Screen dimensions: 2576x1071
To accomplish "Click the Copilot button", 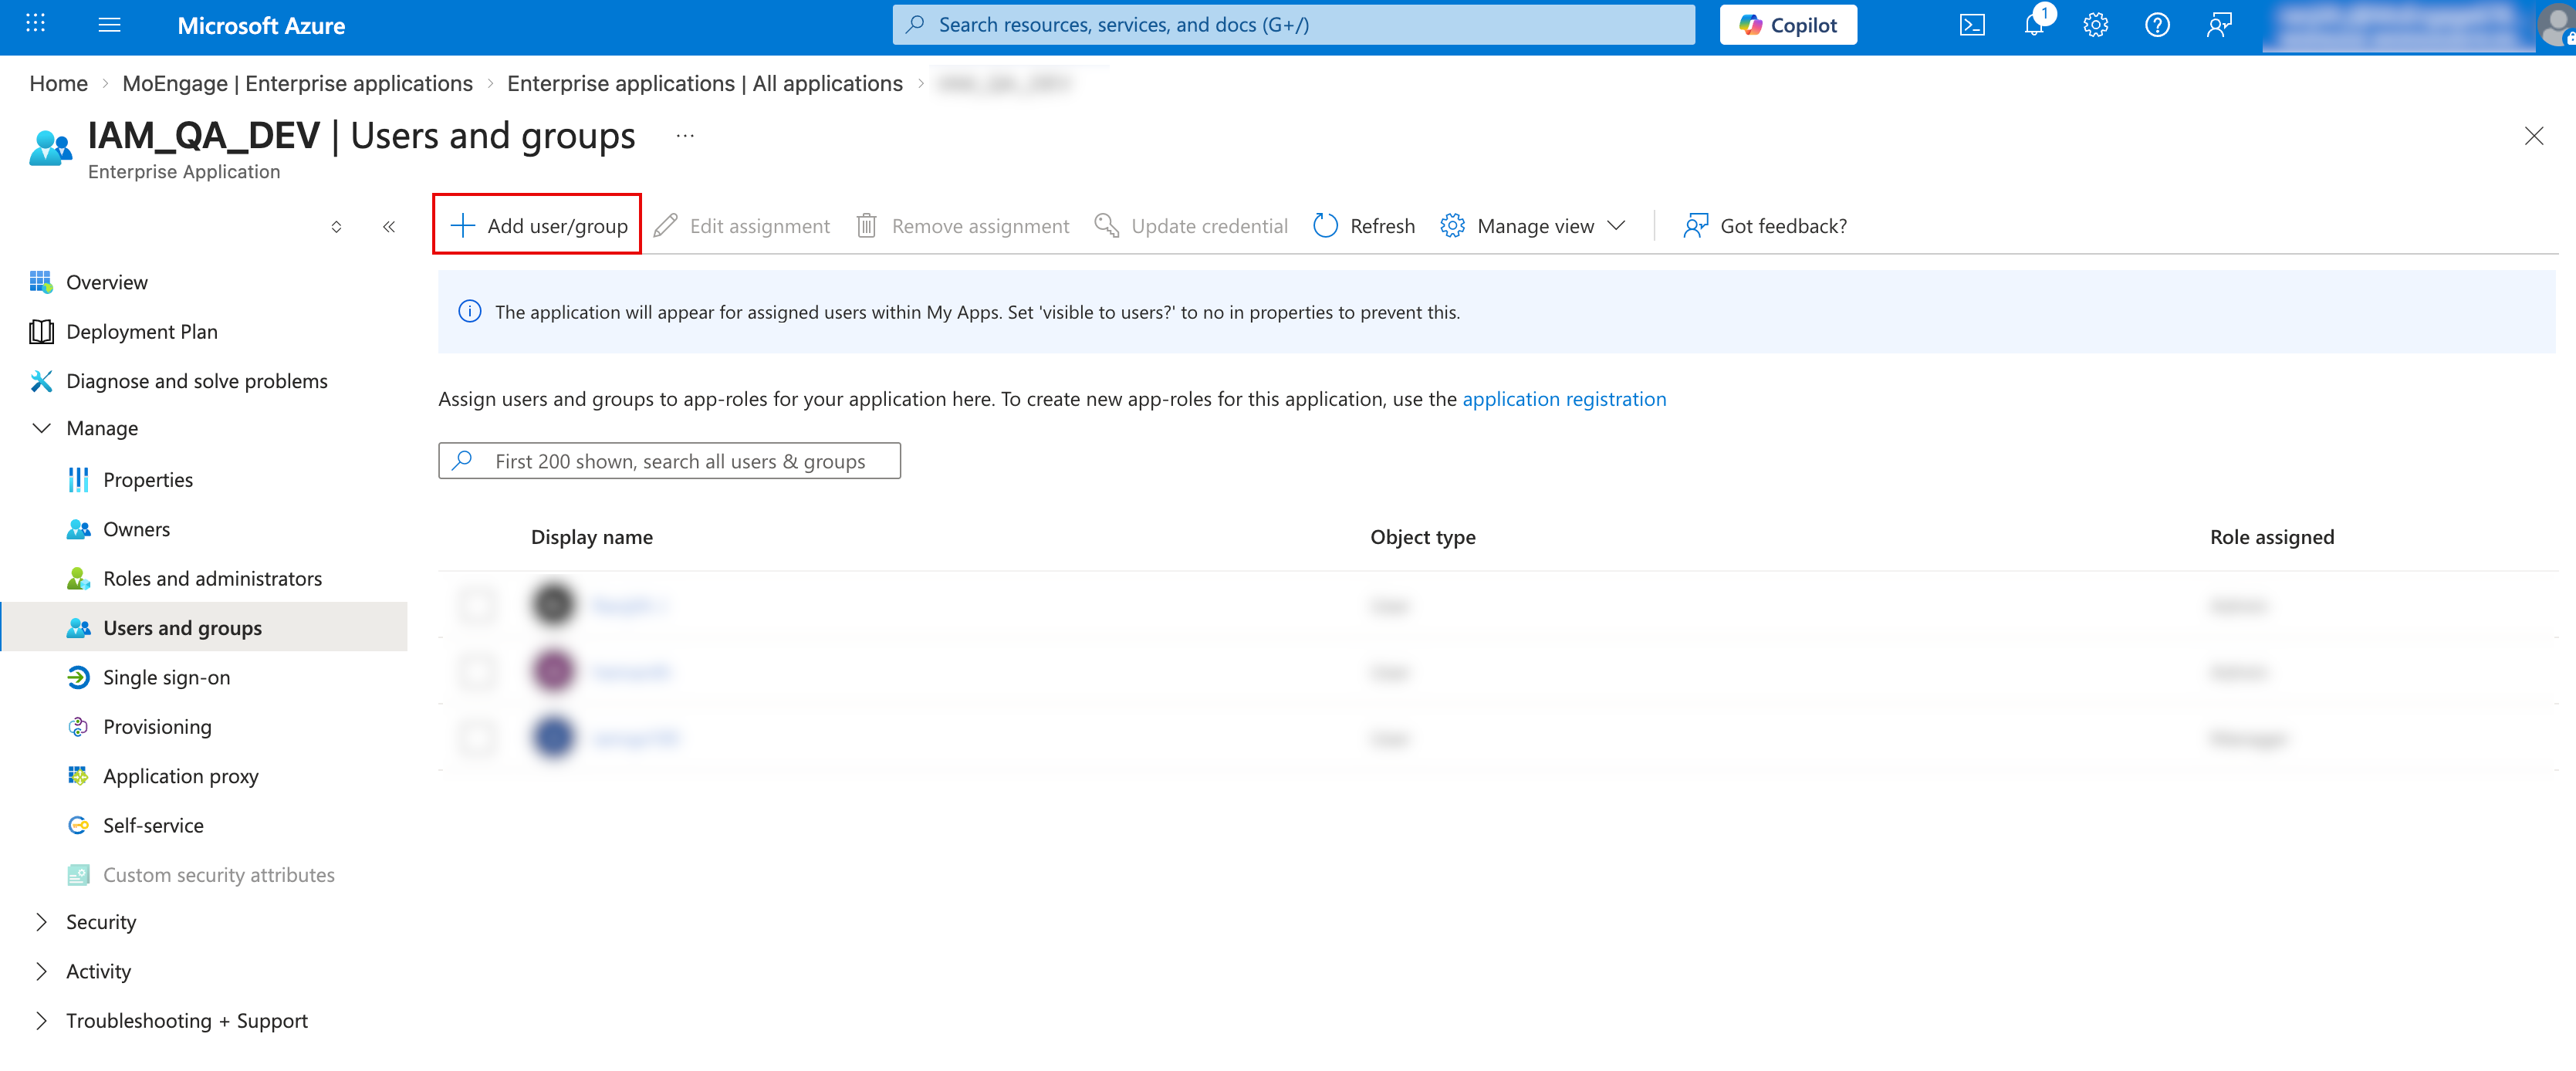I will [1787, 25].
